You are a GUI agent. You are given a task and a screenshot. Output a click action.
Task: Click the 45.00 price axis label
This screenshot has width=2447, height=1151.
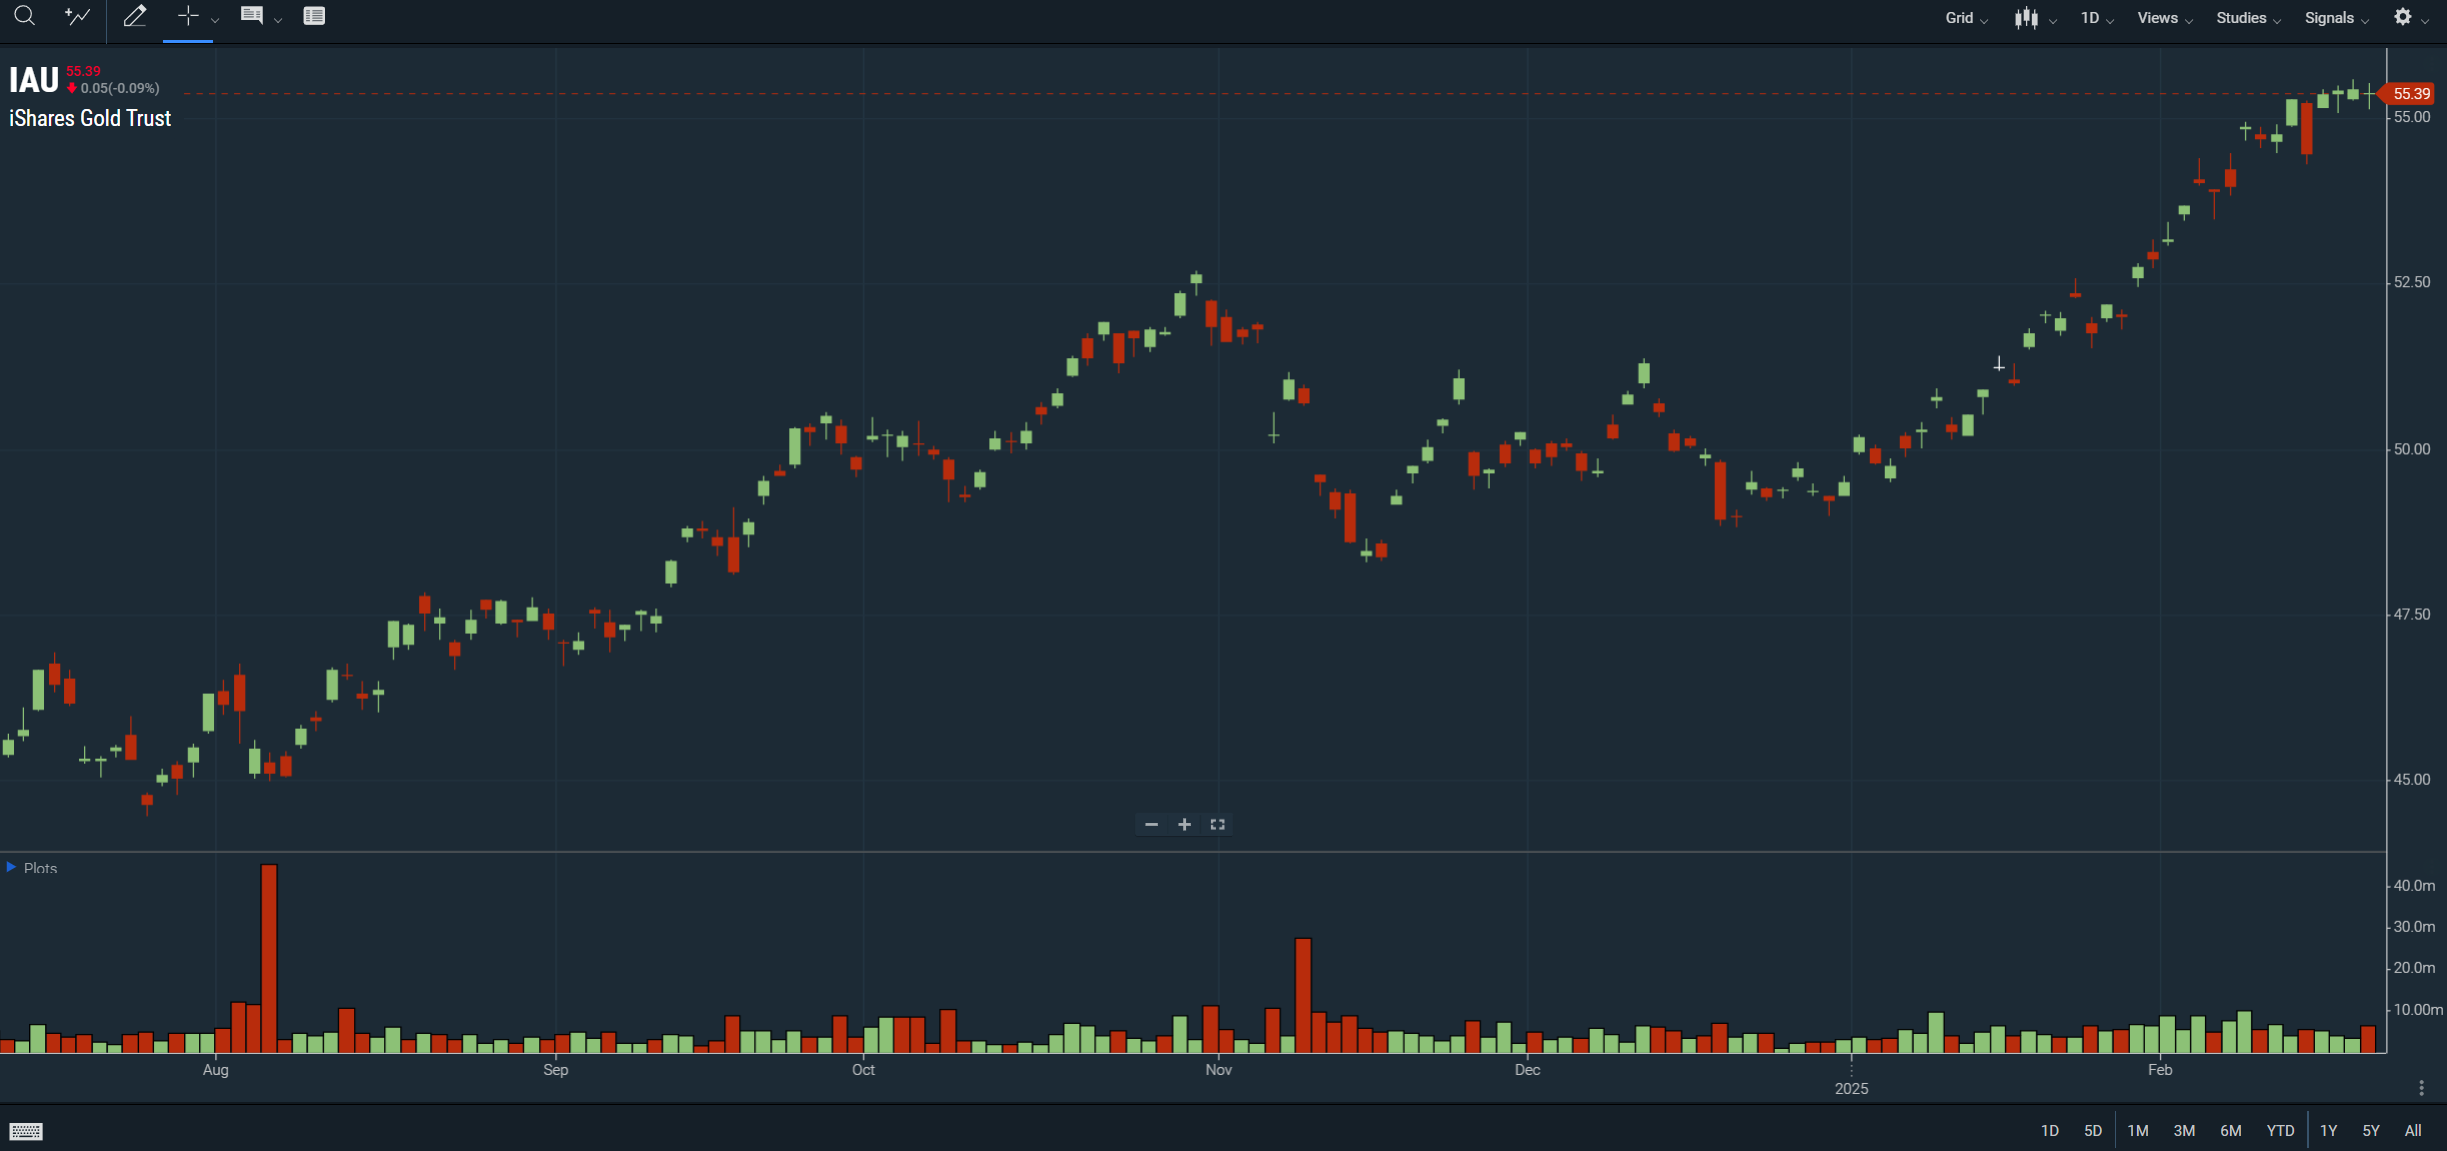coord(2412,779)
